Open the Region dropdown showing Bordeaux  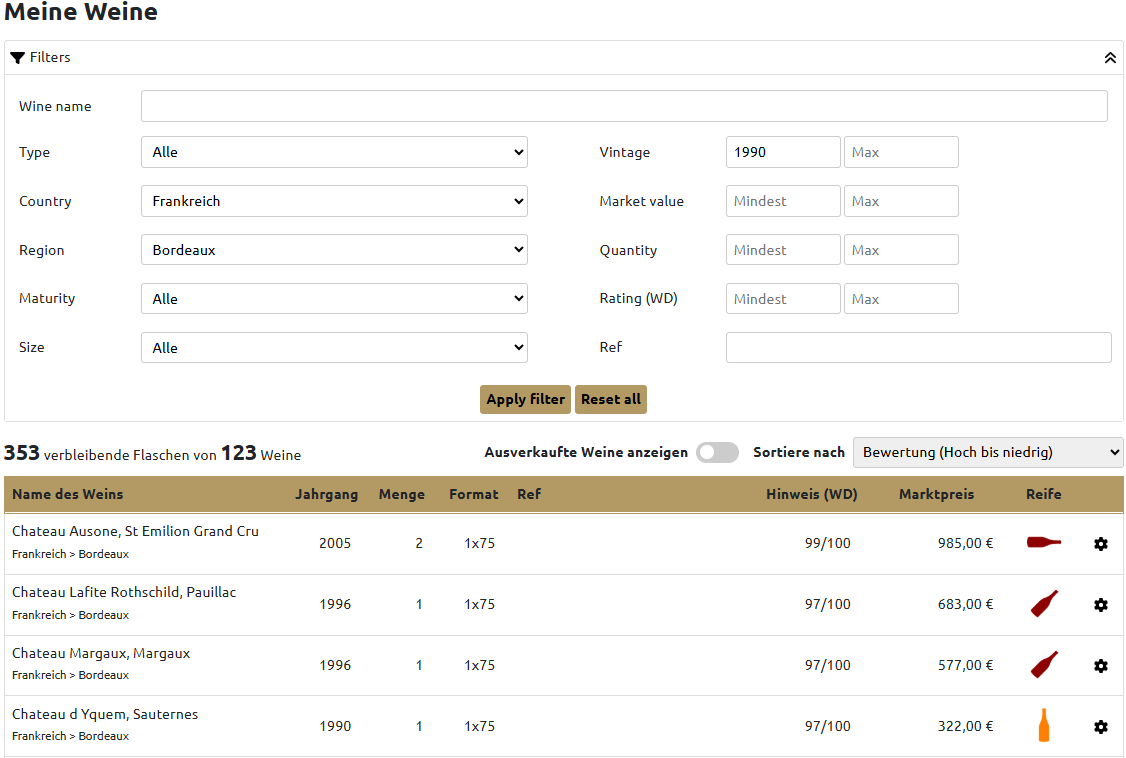click(x=334, y=250)
